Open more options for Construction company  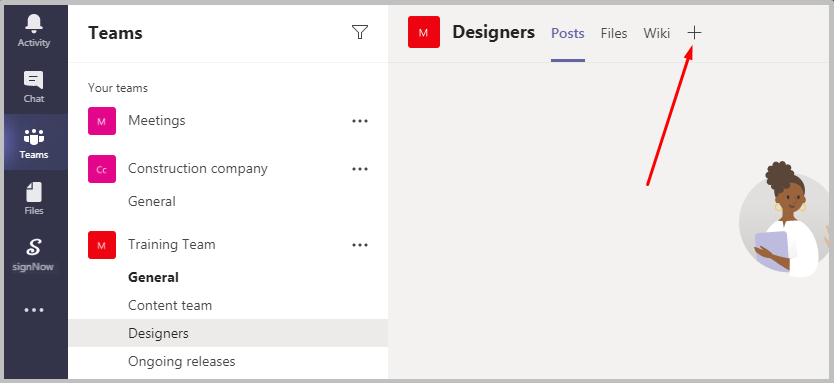(x=360, y=169)
